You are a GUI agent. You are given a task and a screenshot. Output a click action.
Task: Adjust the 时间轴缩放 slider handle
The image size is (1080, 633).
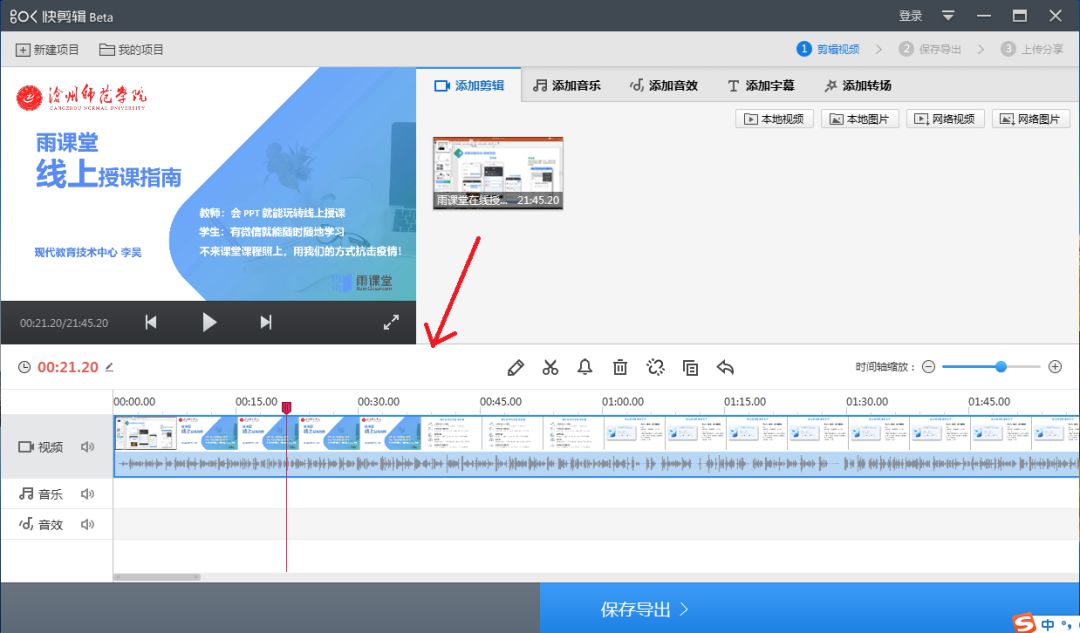click(1001, 366)
